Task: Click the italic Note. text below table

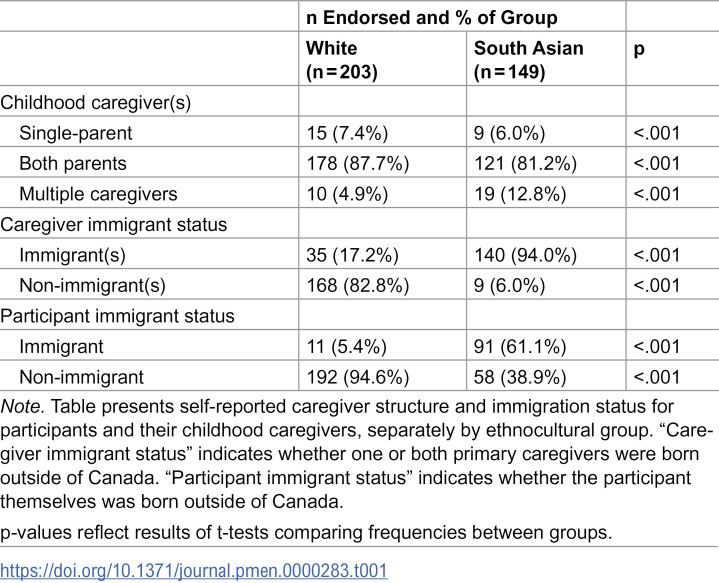Action: coord(22,406)
